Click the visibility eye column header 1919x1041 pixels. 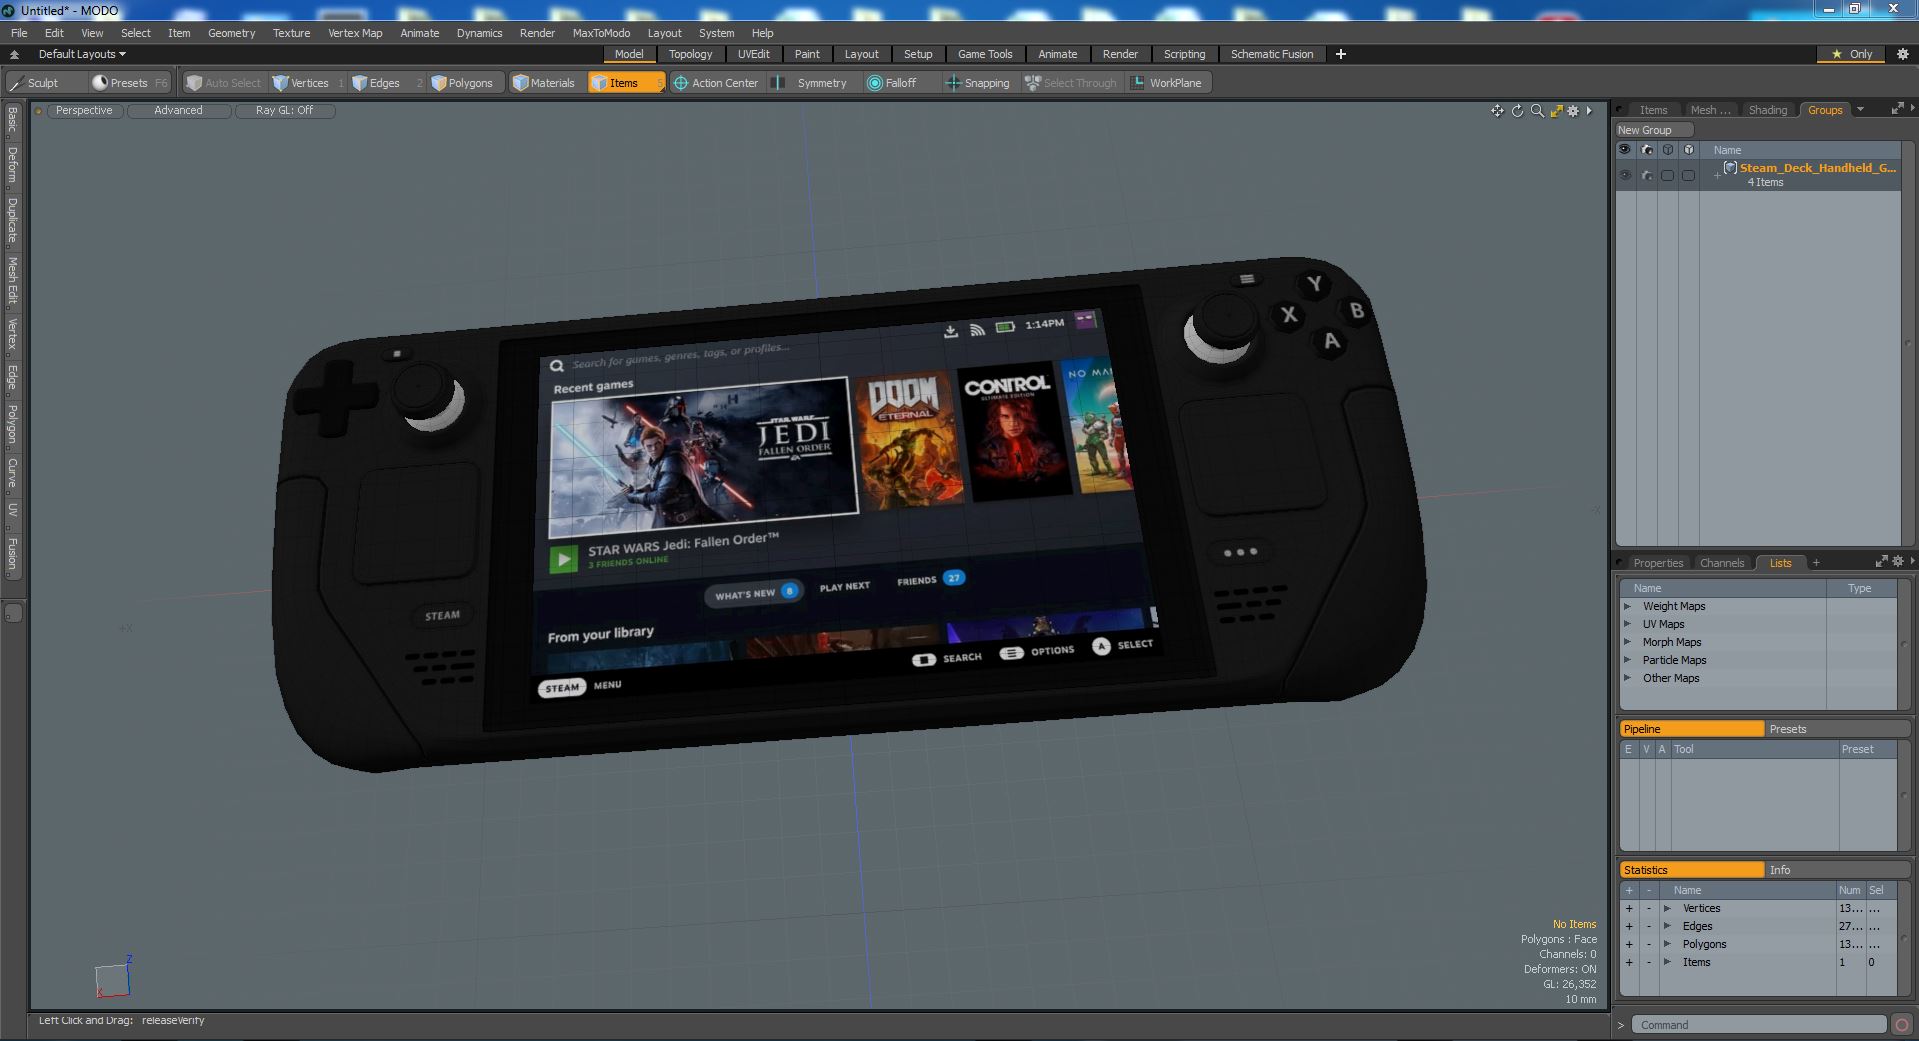[1625, 150]
